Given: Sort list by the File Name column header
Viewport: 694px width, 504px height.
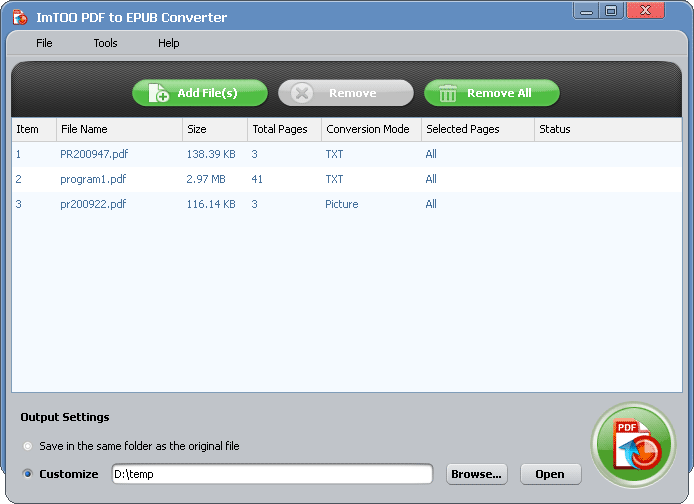Looking at the screenshot, I should [x=84, y=129].
